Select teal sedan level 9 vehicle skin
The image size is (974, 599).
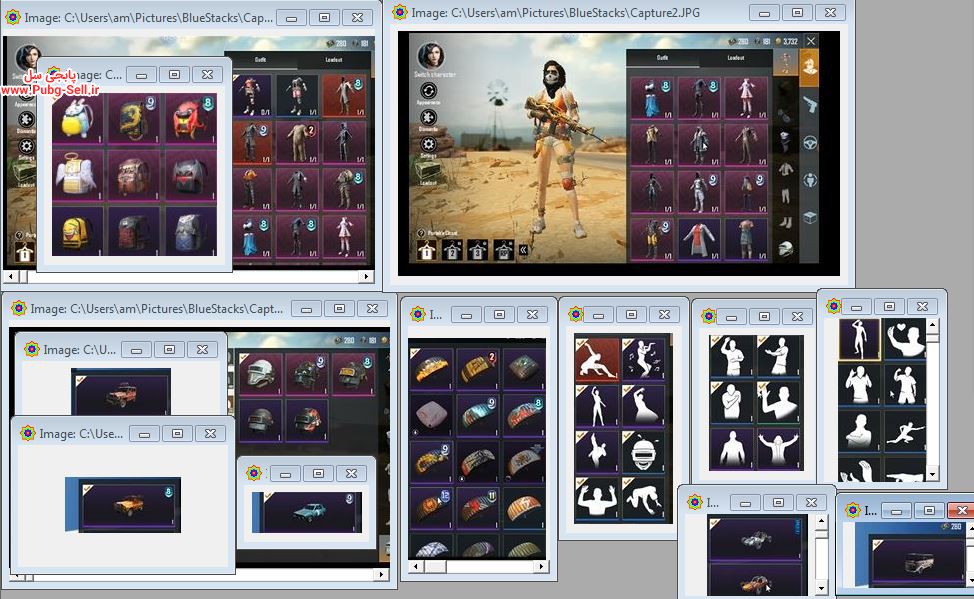[309, 512]
